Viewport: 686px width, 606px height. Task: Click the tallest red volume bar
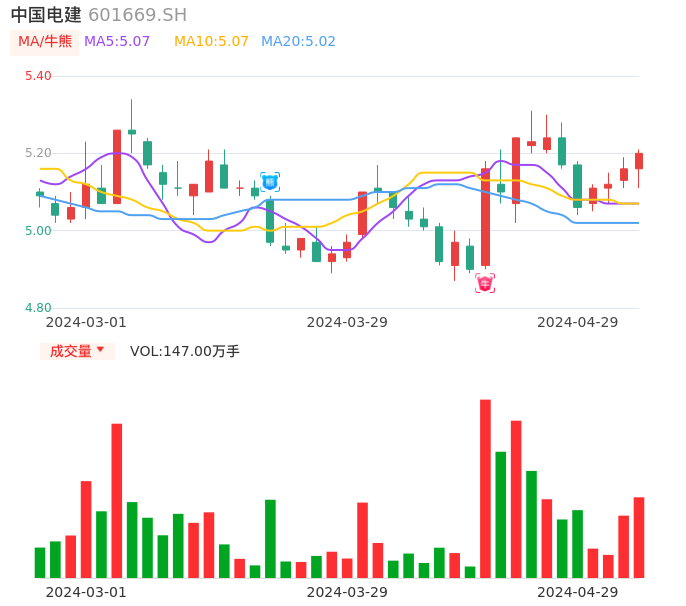tap(485, 489)
